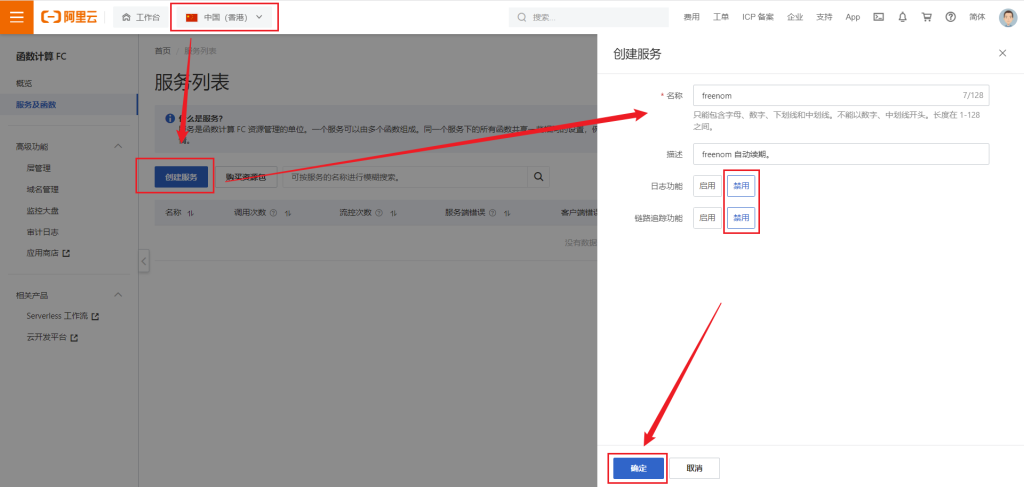Enable 日志功能 with 启用
The width and height of the screenshot is (1024, 487).
[707, 186]
